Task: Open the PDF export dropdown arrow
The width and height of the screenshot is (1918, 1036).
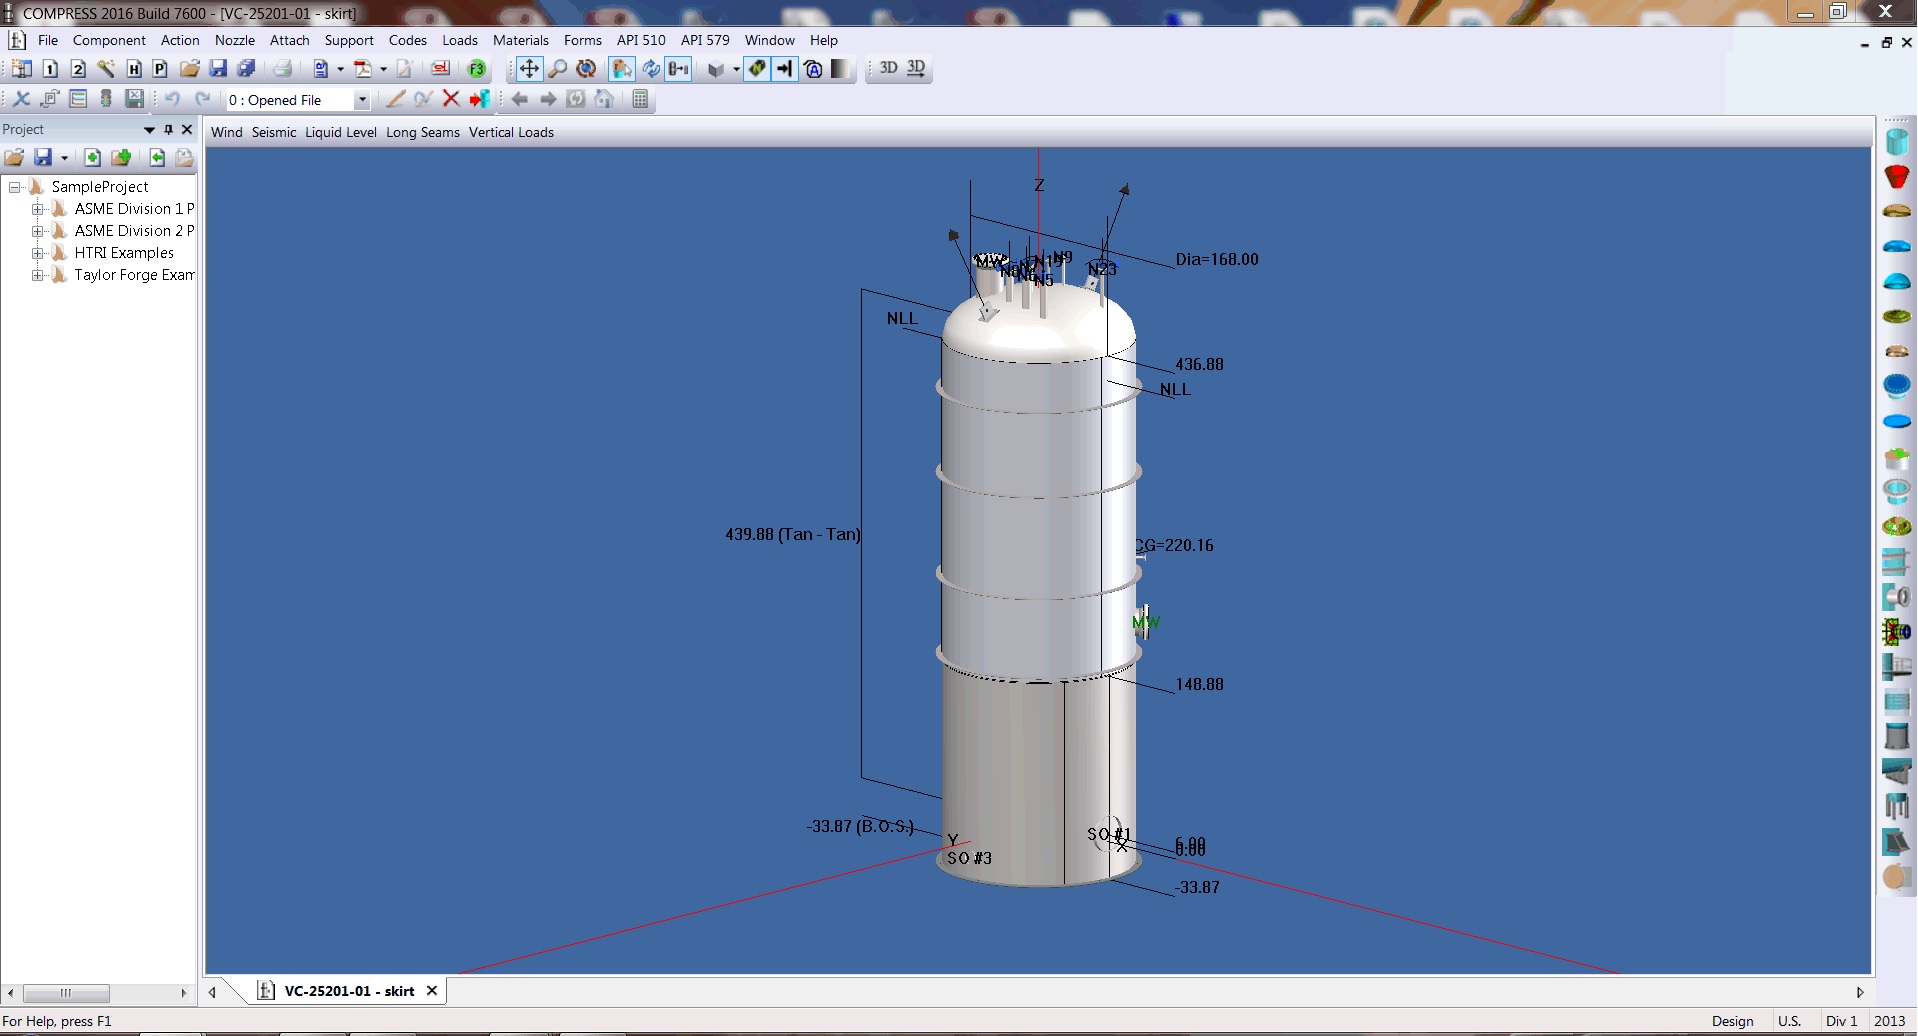Action: pyautogui.click(x=383, y=69)
